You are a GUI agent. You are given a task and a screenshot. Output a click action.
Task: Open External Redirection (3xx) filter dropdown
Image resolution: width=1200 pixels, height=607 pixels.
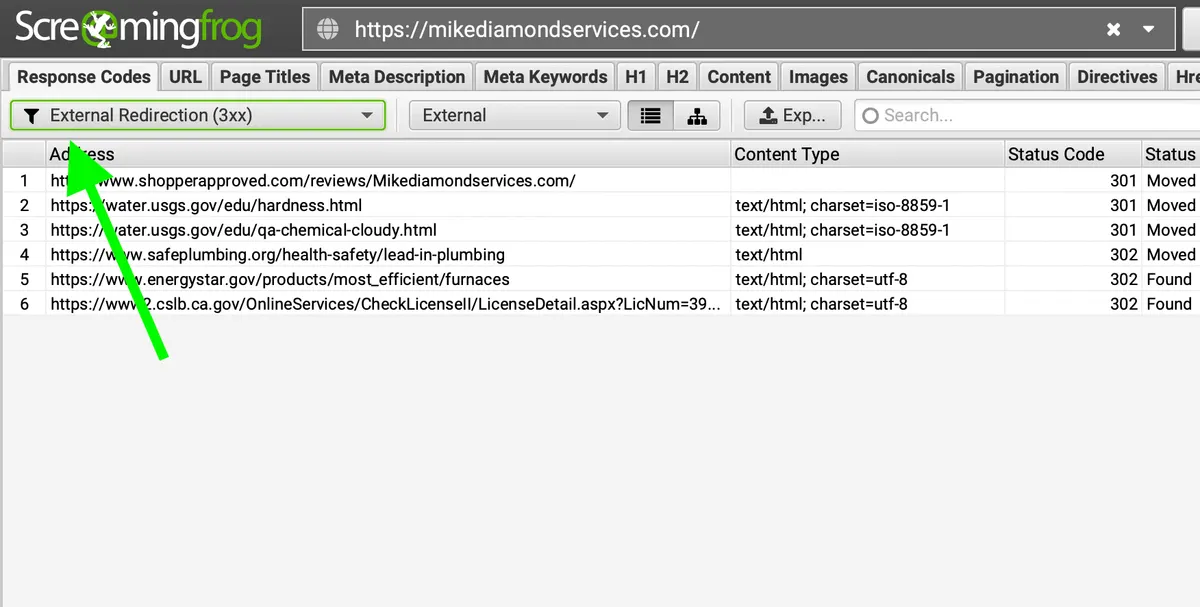(198, 116)
